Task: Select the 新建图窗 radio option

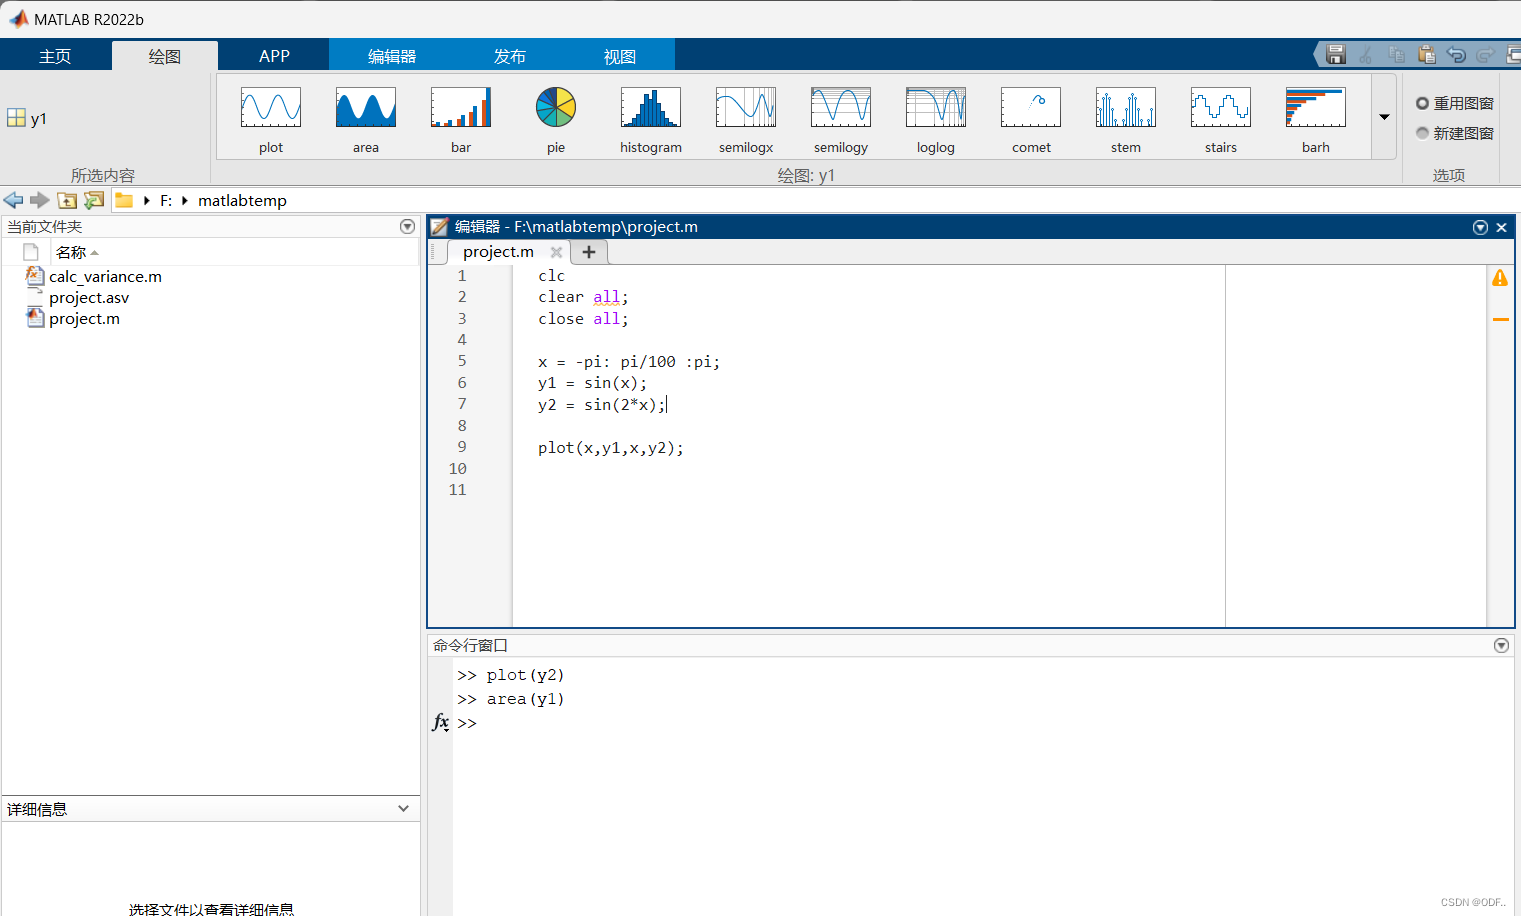Action: 1422,133
